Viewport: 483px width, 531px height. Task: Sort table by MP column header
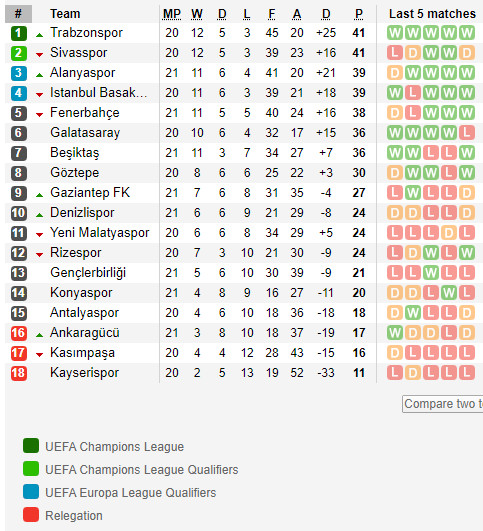(172, 14)
